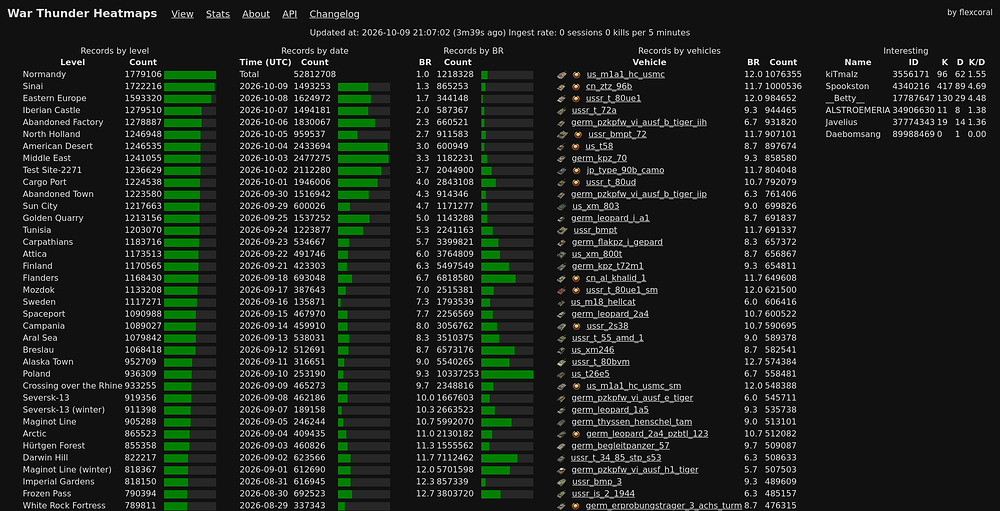Screen dimensions: 1000x511
Task: Select the Javelius player row name
Action: 841,122
